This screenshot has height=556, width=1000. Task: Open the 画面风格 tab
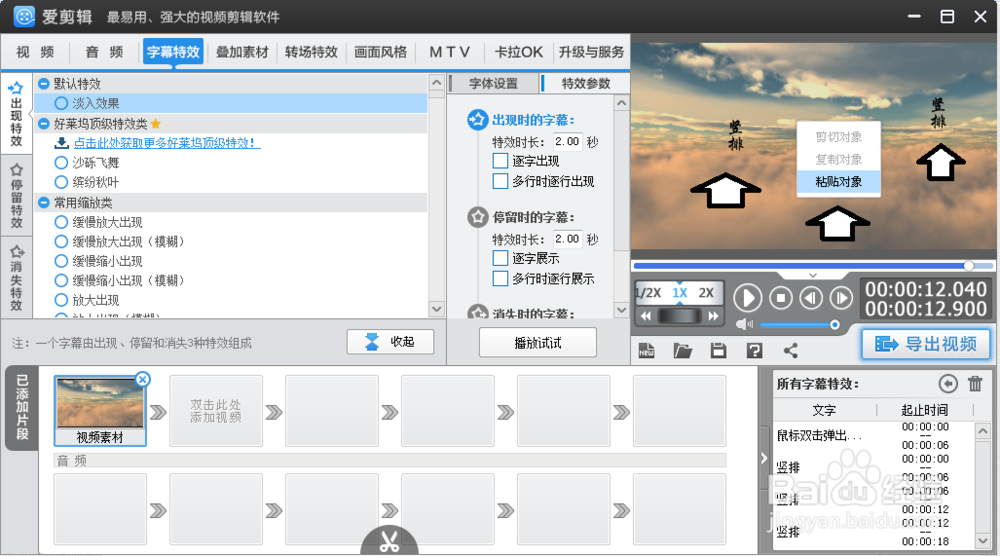[381, 52]
